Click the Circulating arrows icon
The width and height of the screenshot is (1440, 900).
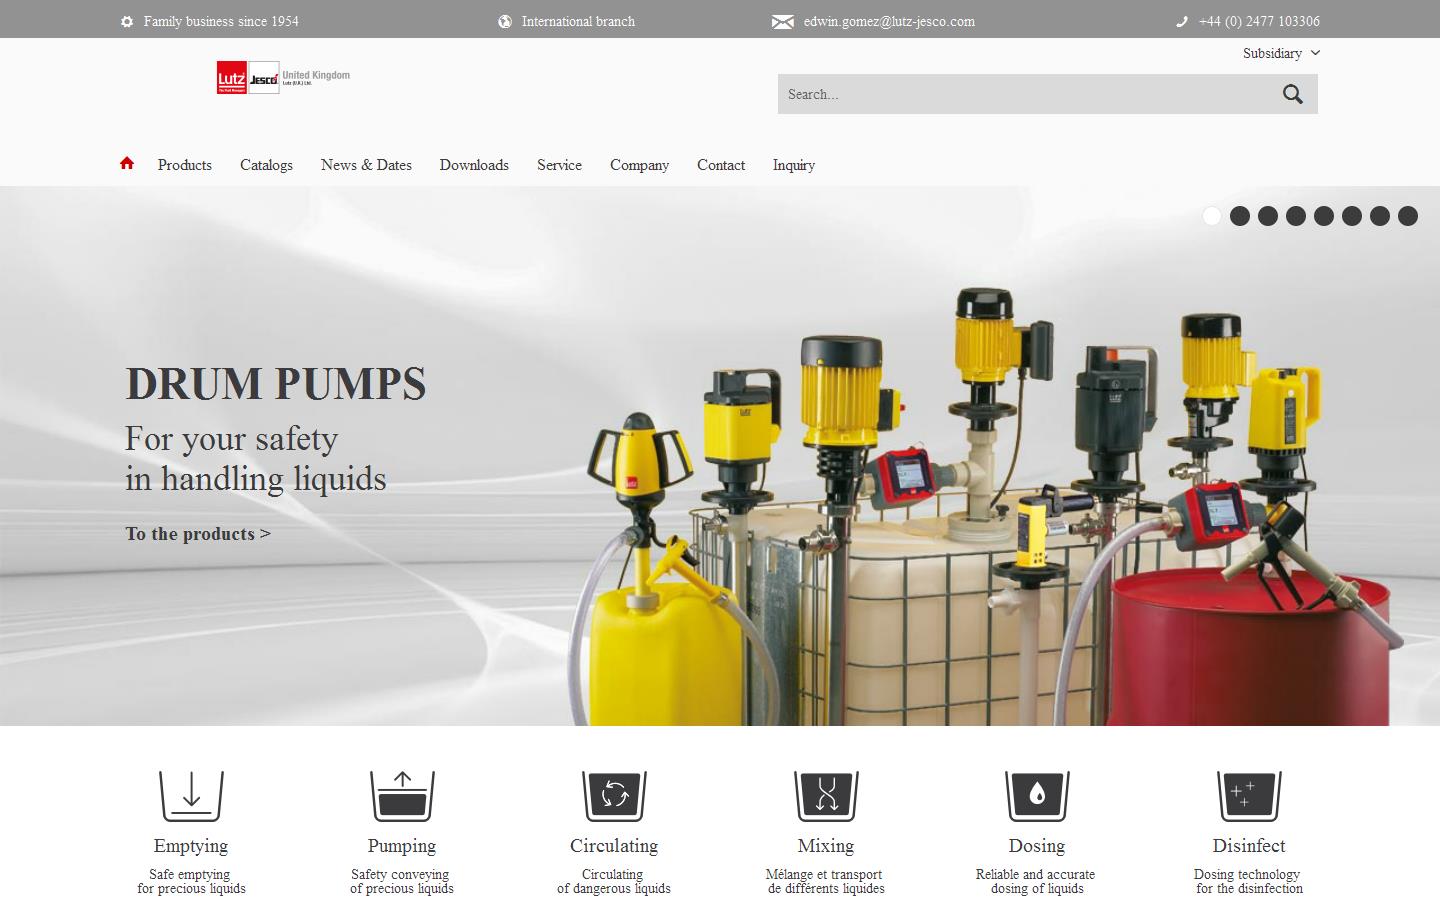point(613,793)
